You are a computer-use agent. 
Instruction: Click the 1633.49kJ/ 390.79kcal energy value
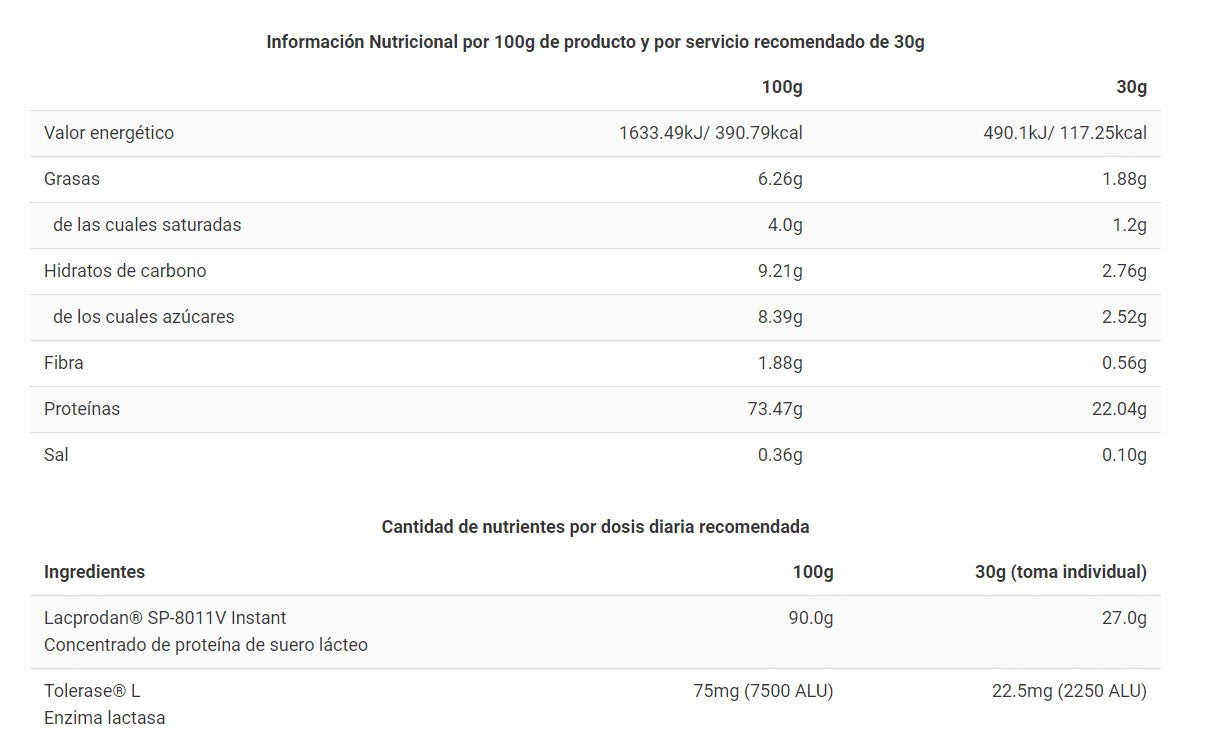click(x=710, y=133)
